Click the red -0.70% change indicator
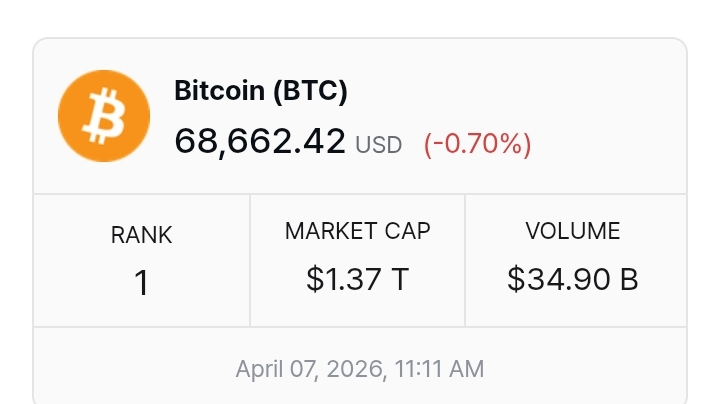This screenshot has width=720, height=404. (x=478, y=144)
